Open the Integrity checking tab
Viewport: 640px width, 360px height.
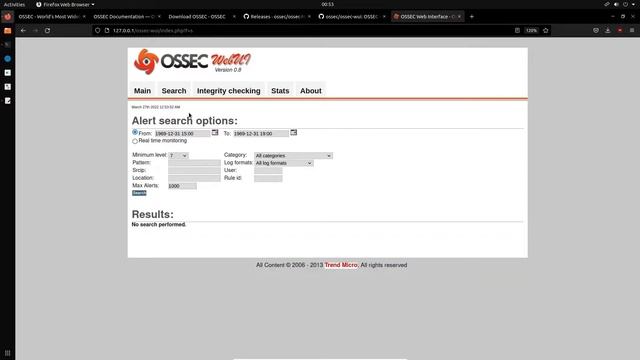coord(229,91)
